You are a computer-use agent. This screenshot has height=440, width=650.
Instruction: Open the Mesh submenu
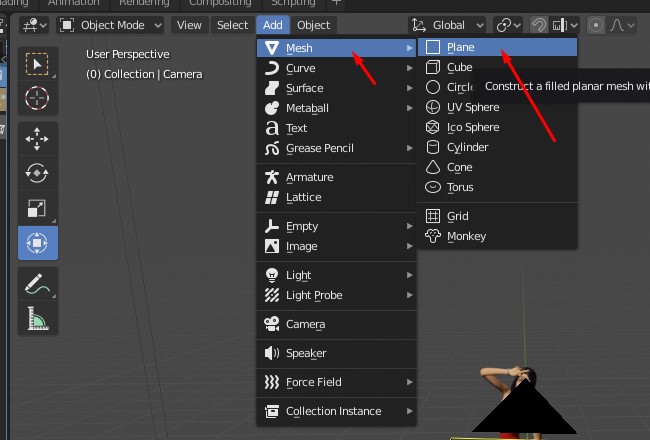point(337,48)
